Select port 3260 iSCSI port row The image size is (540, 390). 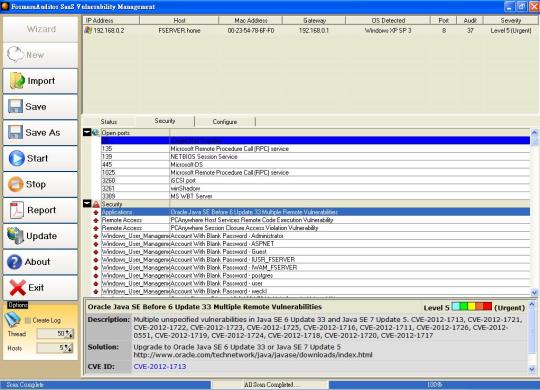coord(315,180)
